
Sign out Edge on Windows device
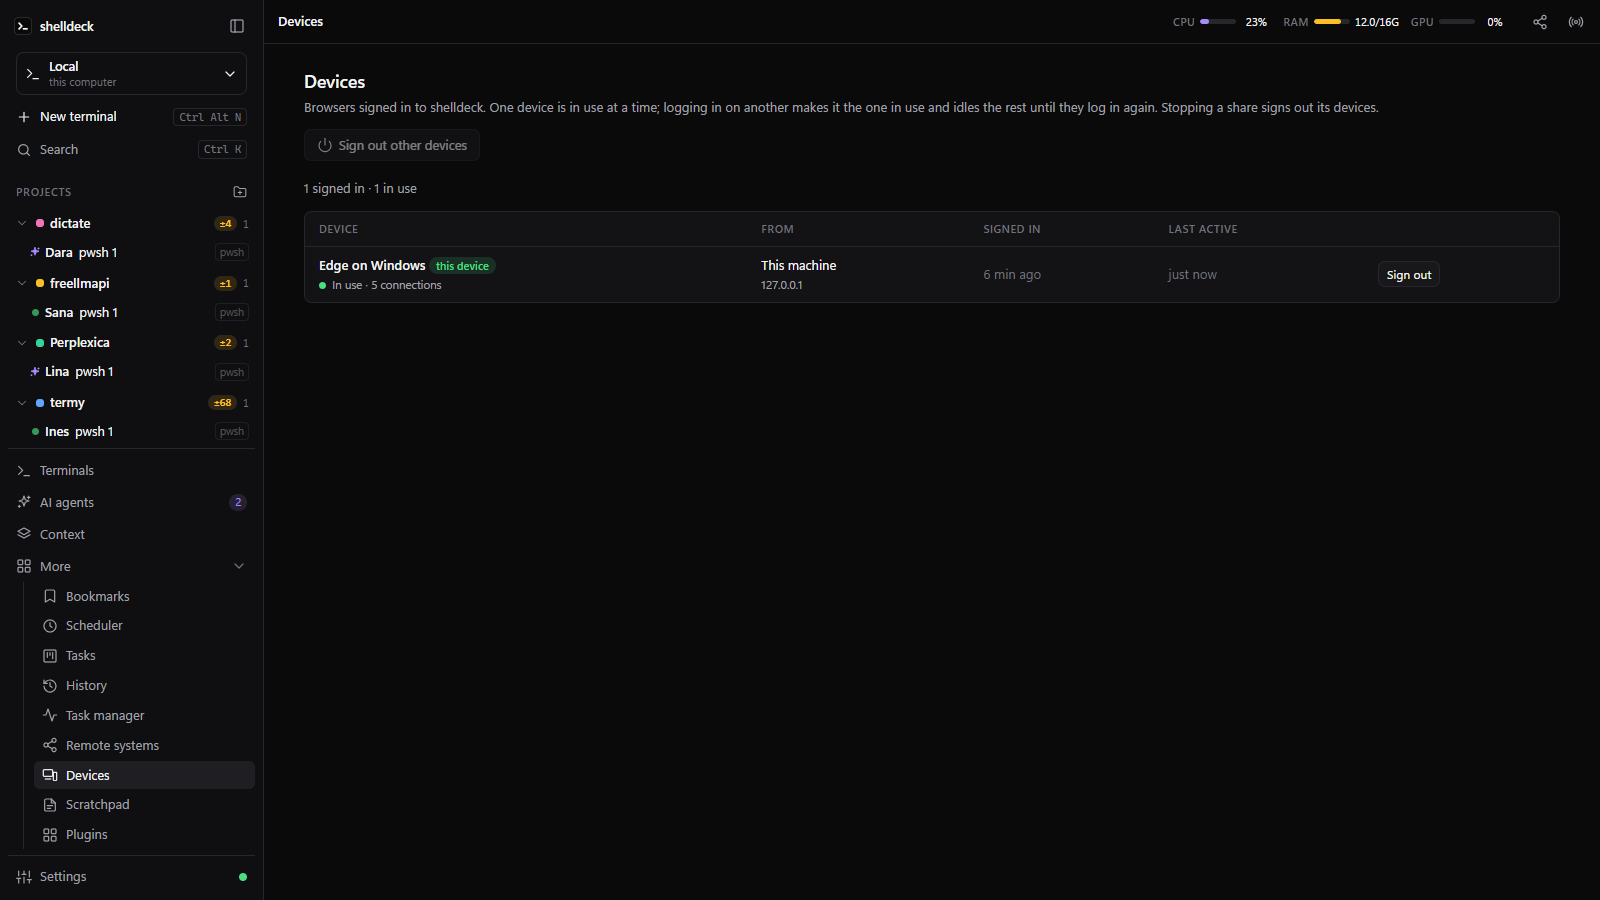pos(1409,275)
